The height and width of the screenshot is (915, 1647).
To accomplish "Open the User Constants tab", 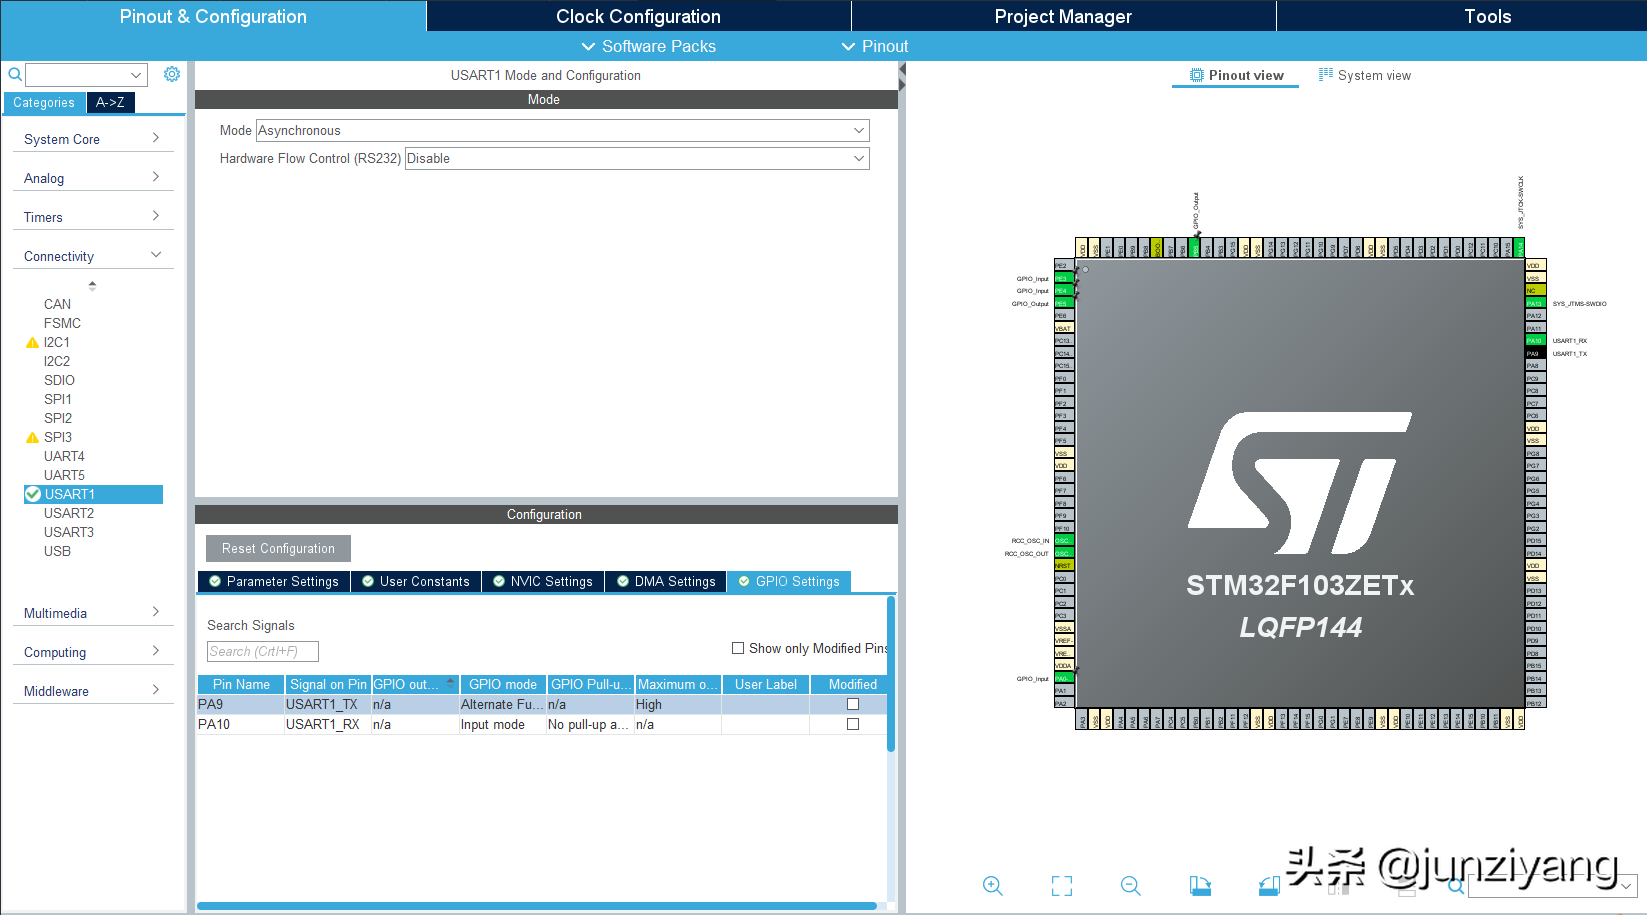I will tap(416, 581).
